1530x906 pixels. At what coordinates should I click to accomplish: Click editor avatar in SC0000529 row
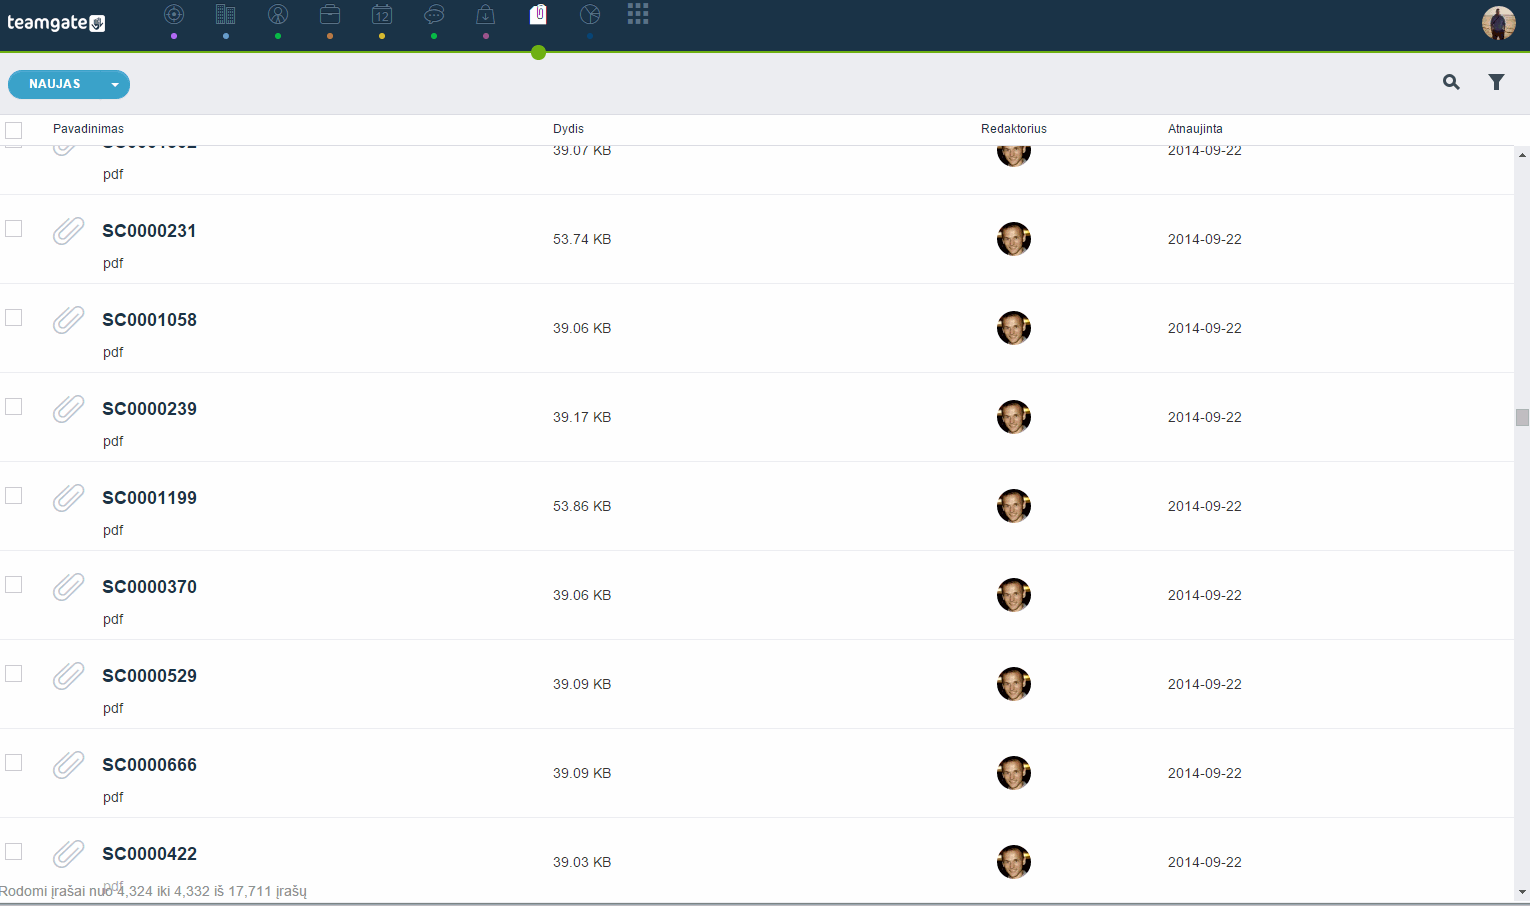(1014, 684)
